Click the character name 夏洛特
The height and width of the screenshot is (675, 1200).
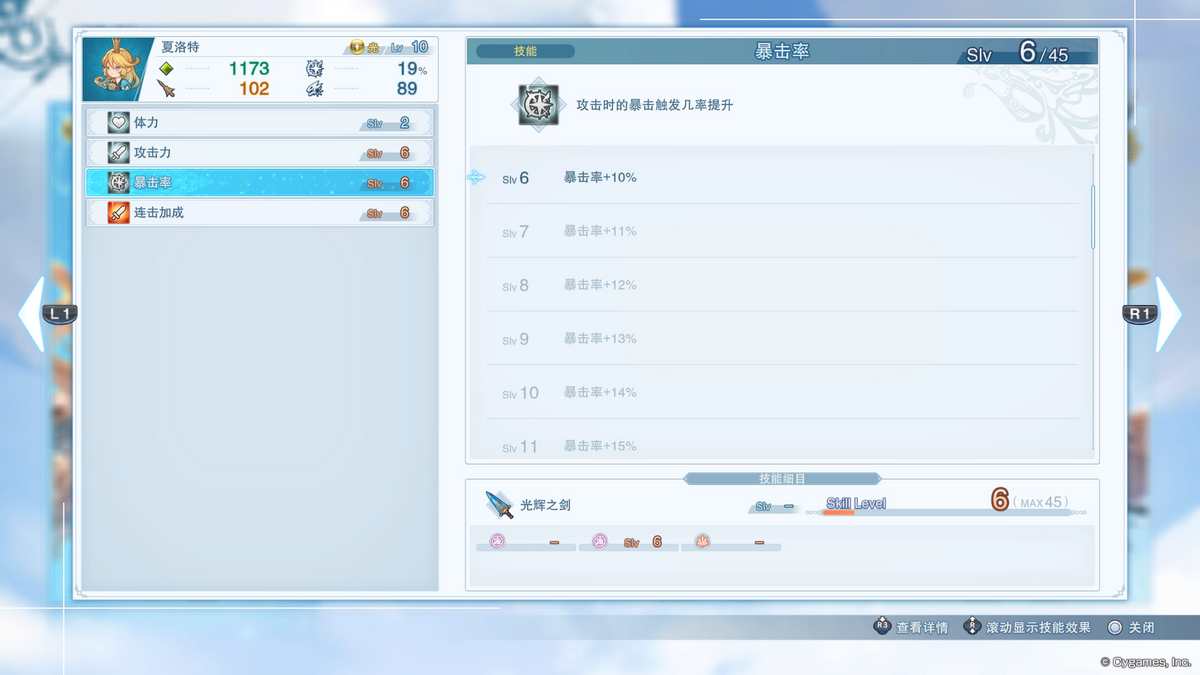pyautogui.click(x=180, y=47)
